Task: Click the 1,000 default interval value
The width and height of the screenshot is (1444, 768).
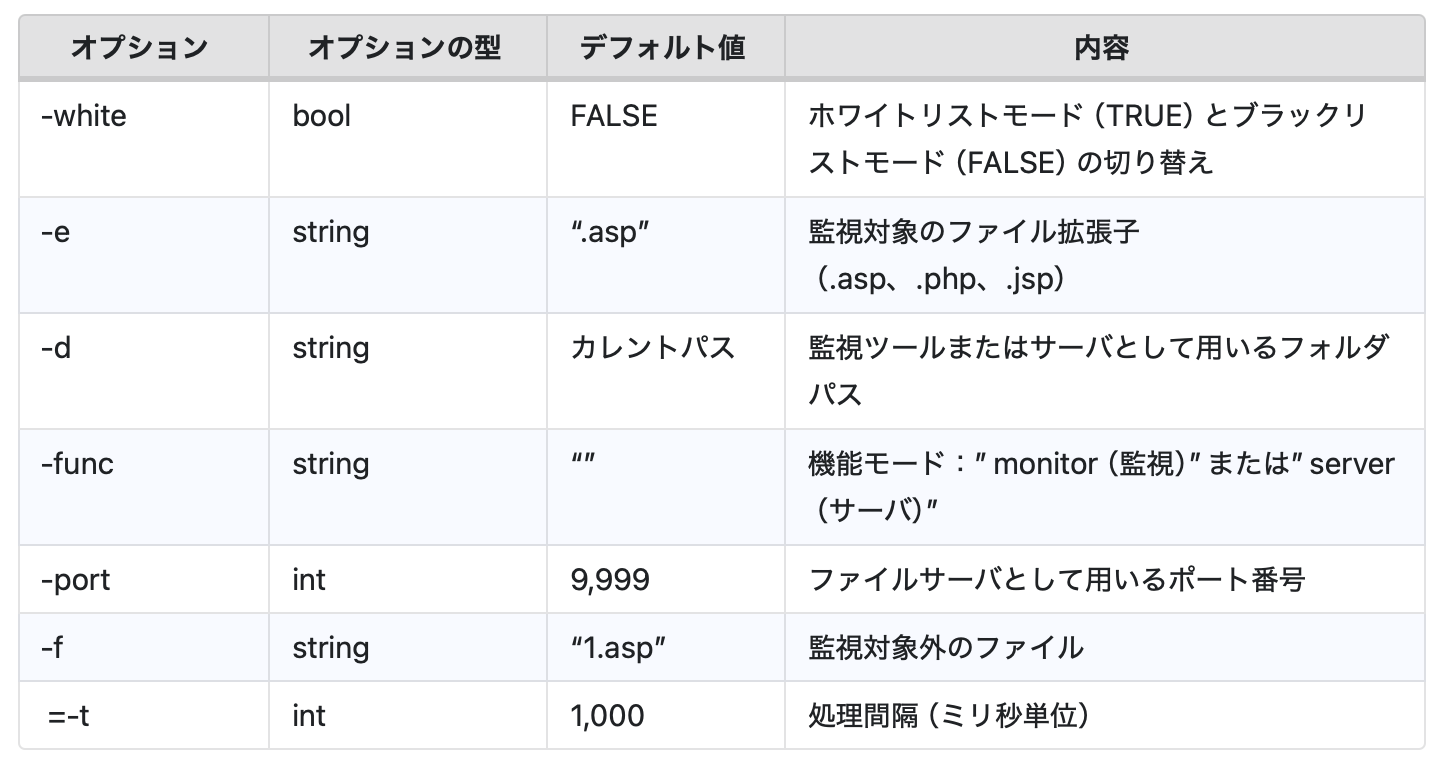Action: [607, 716]
